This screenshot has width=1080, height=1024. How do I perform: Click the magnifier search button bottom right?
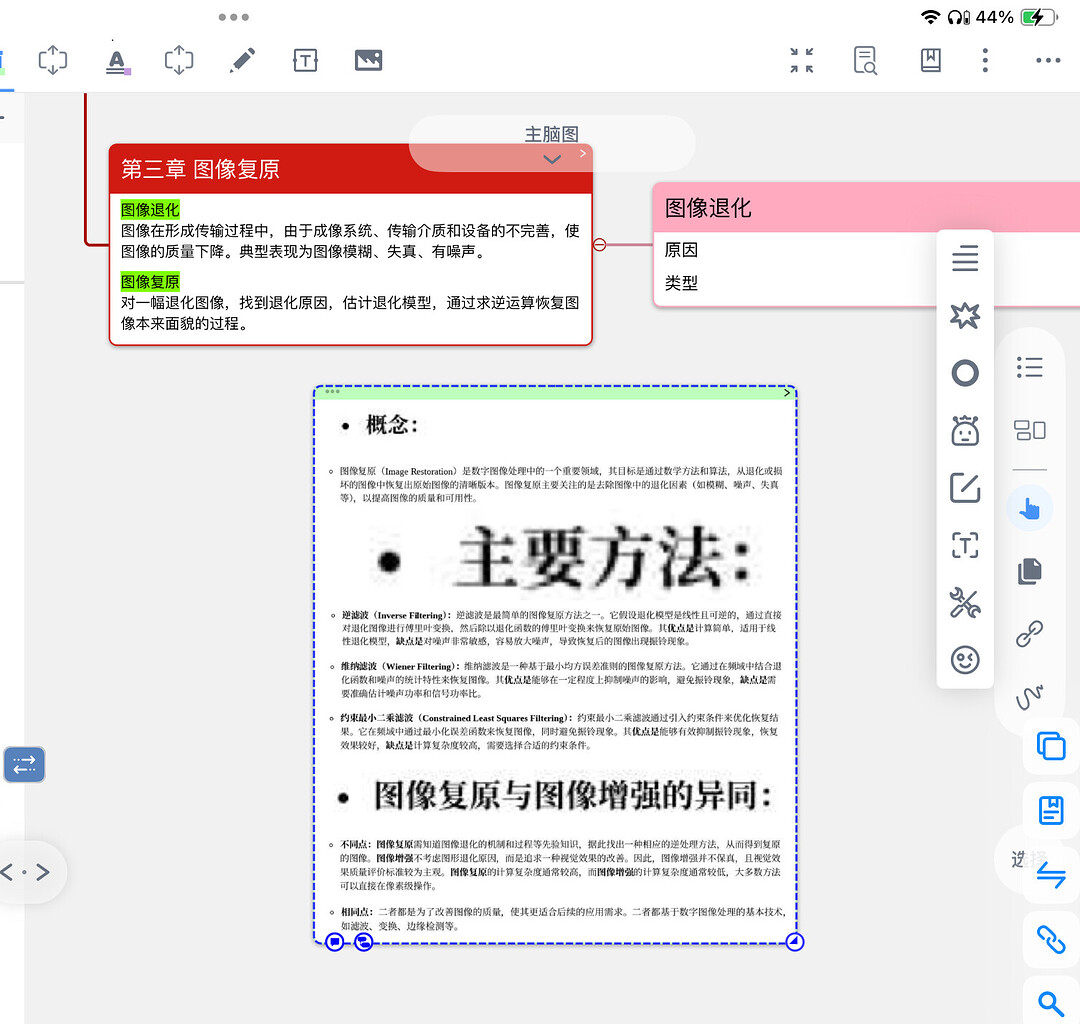coord(1050,1002)
